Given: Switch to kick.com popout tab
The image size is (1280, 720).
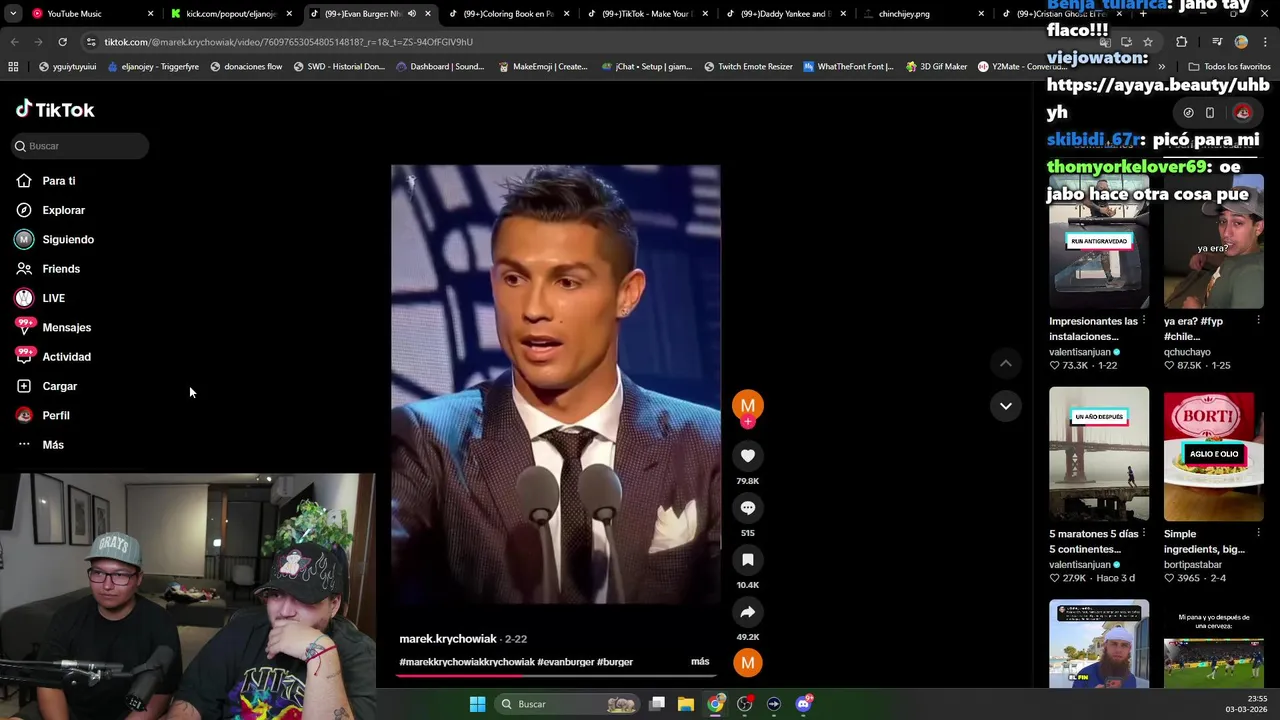Looking at the screenshot, I should tap(230, 14).
